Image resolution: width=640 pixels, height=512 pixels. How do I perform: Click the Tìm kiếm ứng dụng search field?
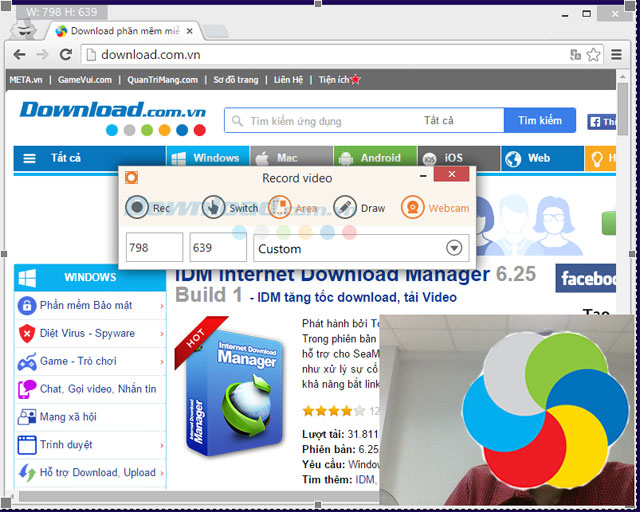[x=322, y=121]
